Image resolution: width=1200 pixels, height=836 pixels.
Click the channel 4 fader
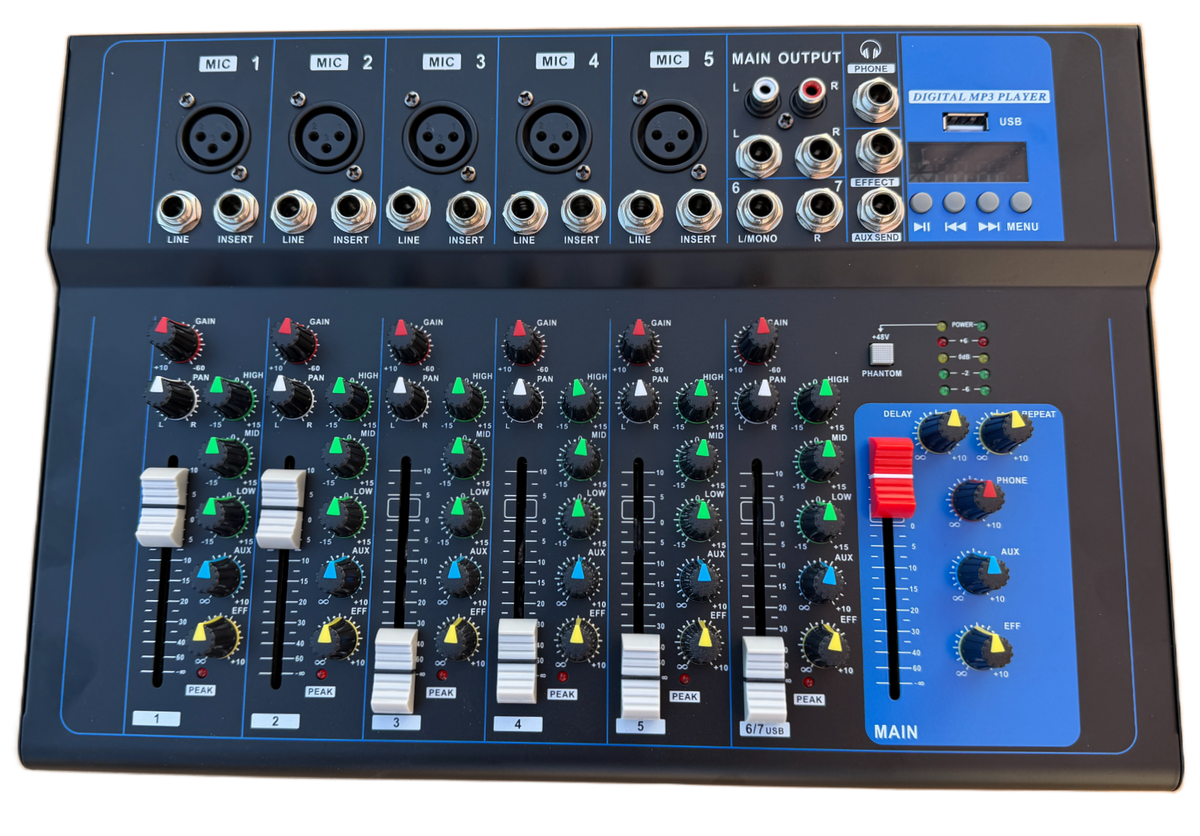(518, 660)
